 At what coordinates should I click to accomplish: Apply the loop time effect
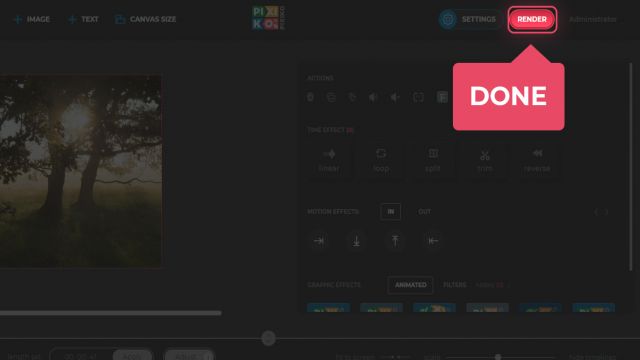(381, 160)
